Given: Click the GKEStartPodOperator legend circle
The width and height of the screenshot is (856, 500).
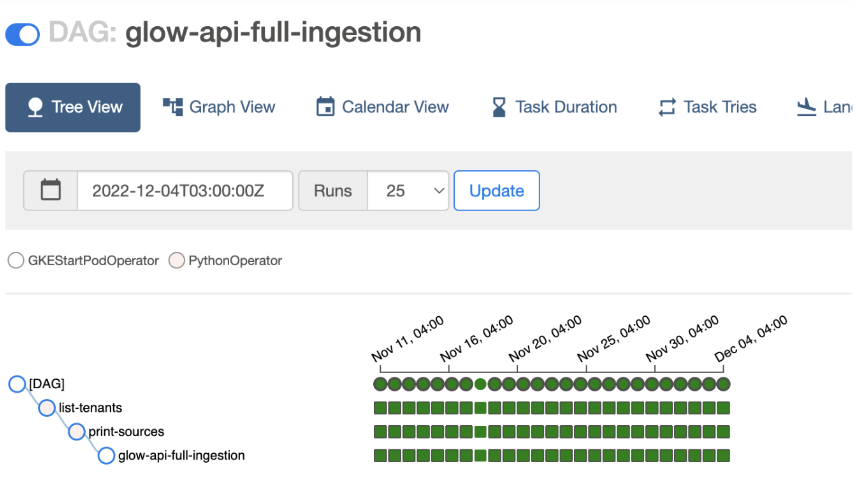Looking at the screenshot, I should (x=16, y=260).
